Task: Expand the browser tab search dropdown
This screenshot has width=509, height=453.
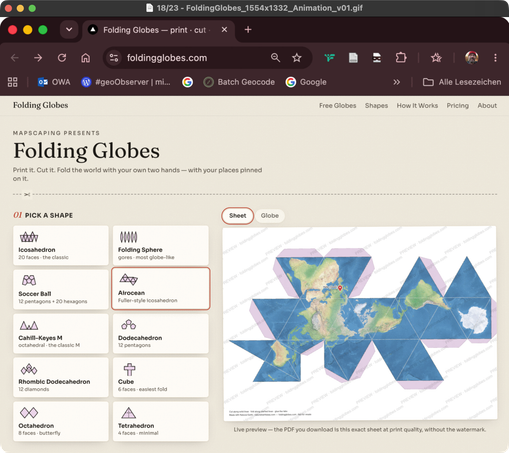Action: point(69,30)
